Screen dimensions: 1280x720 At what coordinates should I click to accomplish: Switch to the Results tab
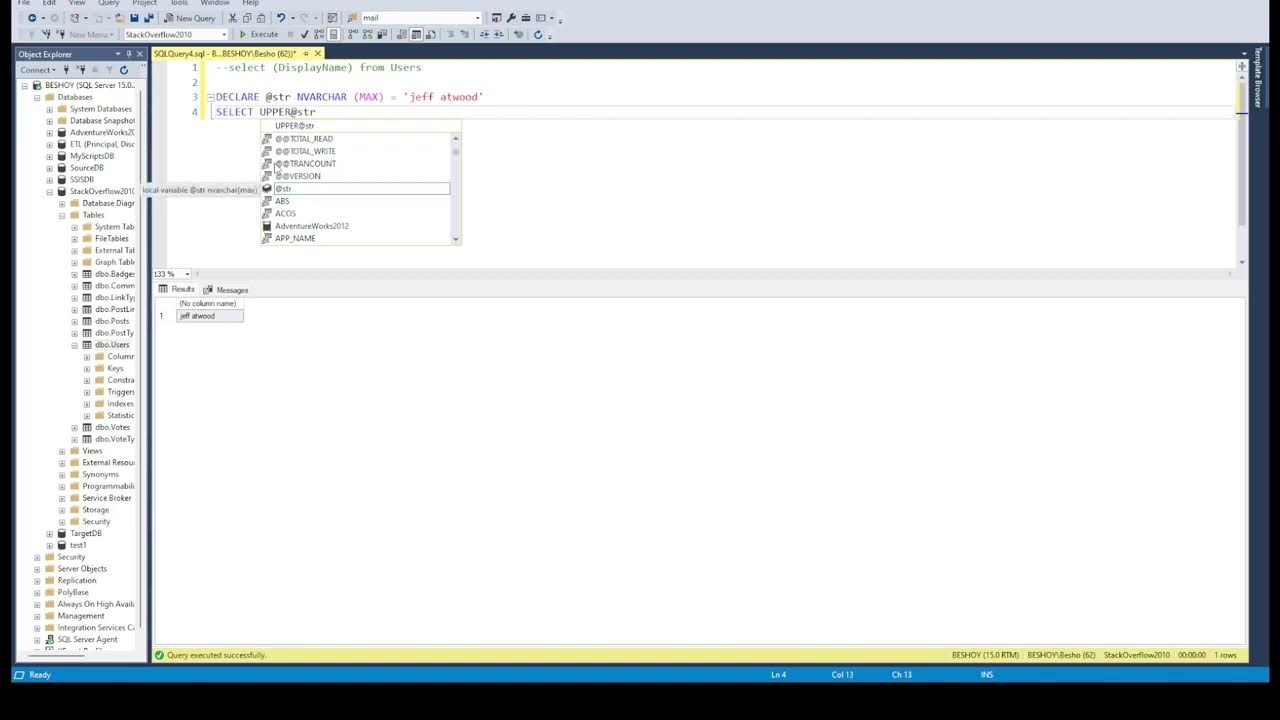coord(177,289)
